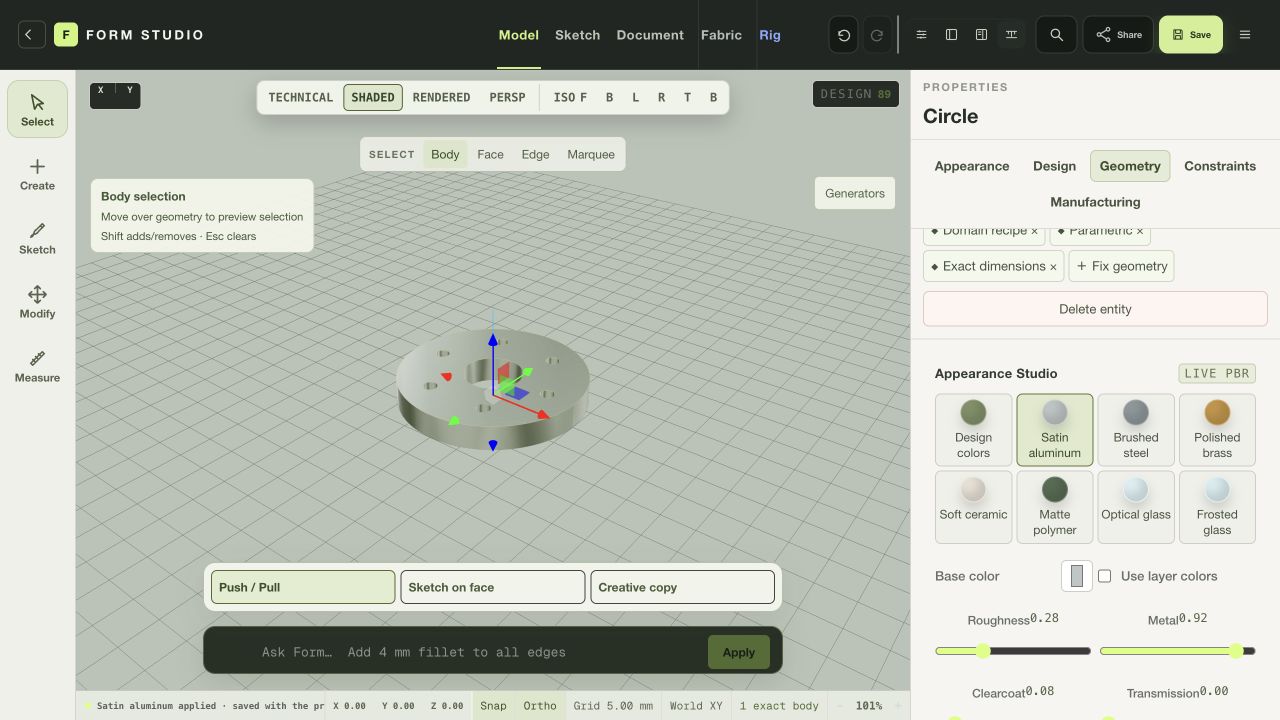Image resolution: width=1280 pixels, height=720 pixels.
Task: Click the Creative copy suggestion
Action: (683, 587)
